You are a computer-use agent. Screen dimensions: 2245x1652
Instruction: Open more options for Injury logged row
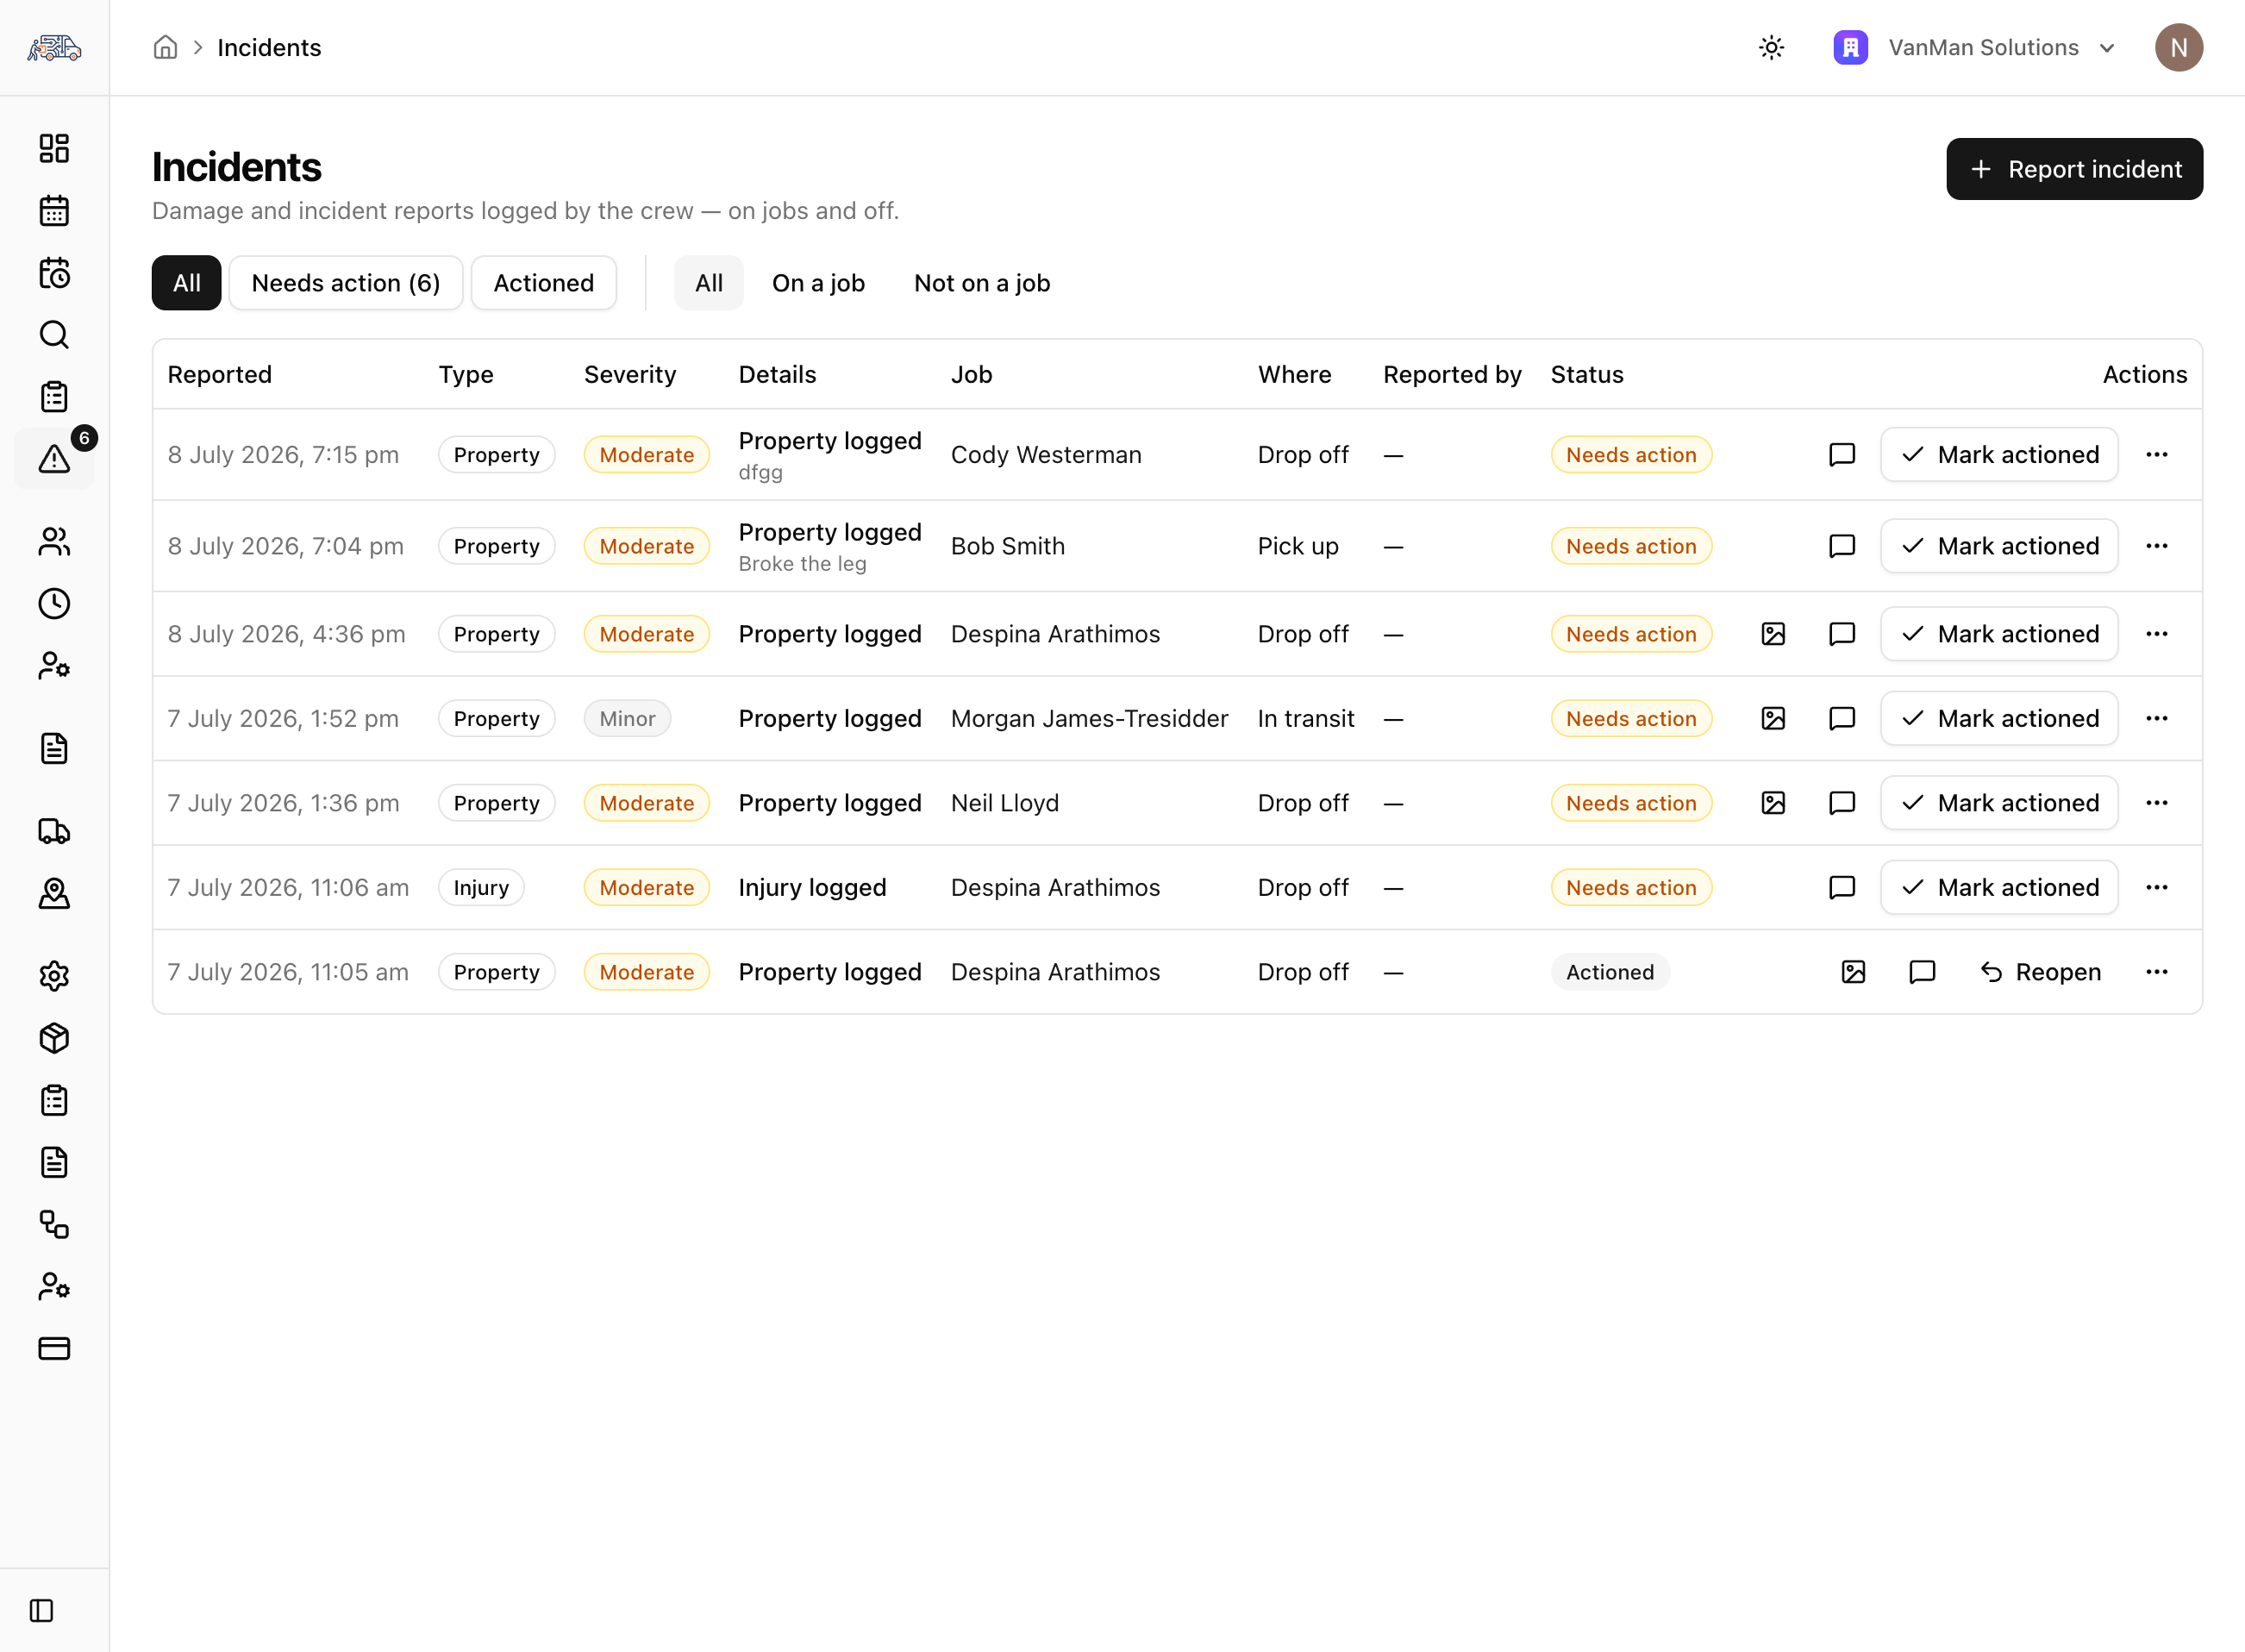[2156, 887]
